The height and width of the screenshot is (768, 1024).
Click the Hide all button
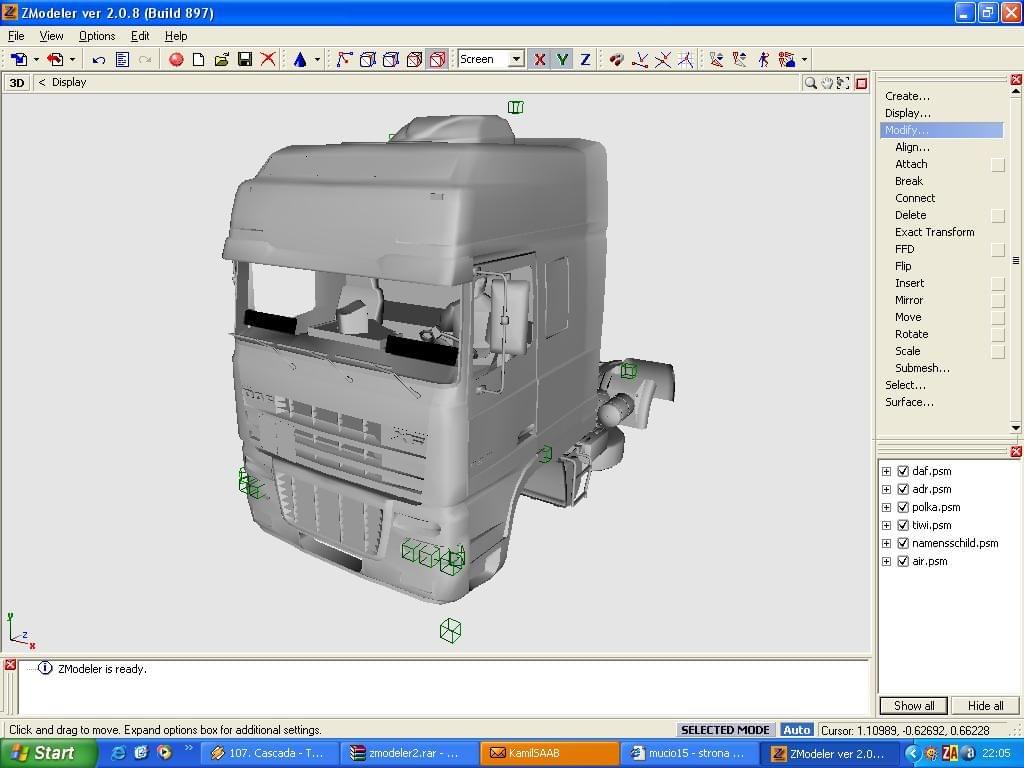(x=985, y=705)
